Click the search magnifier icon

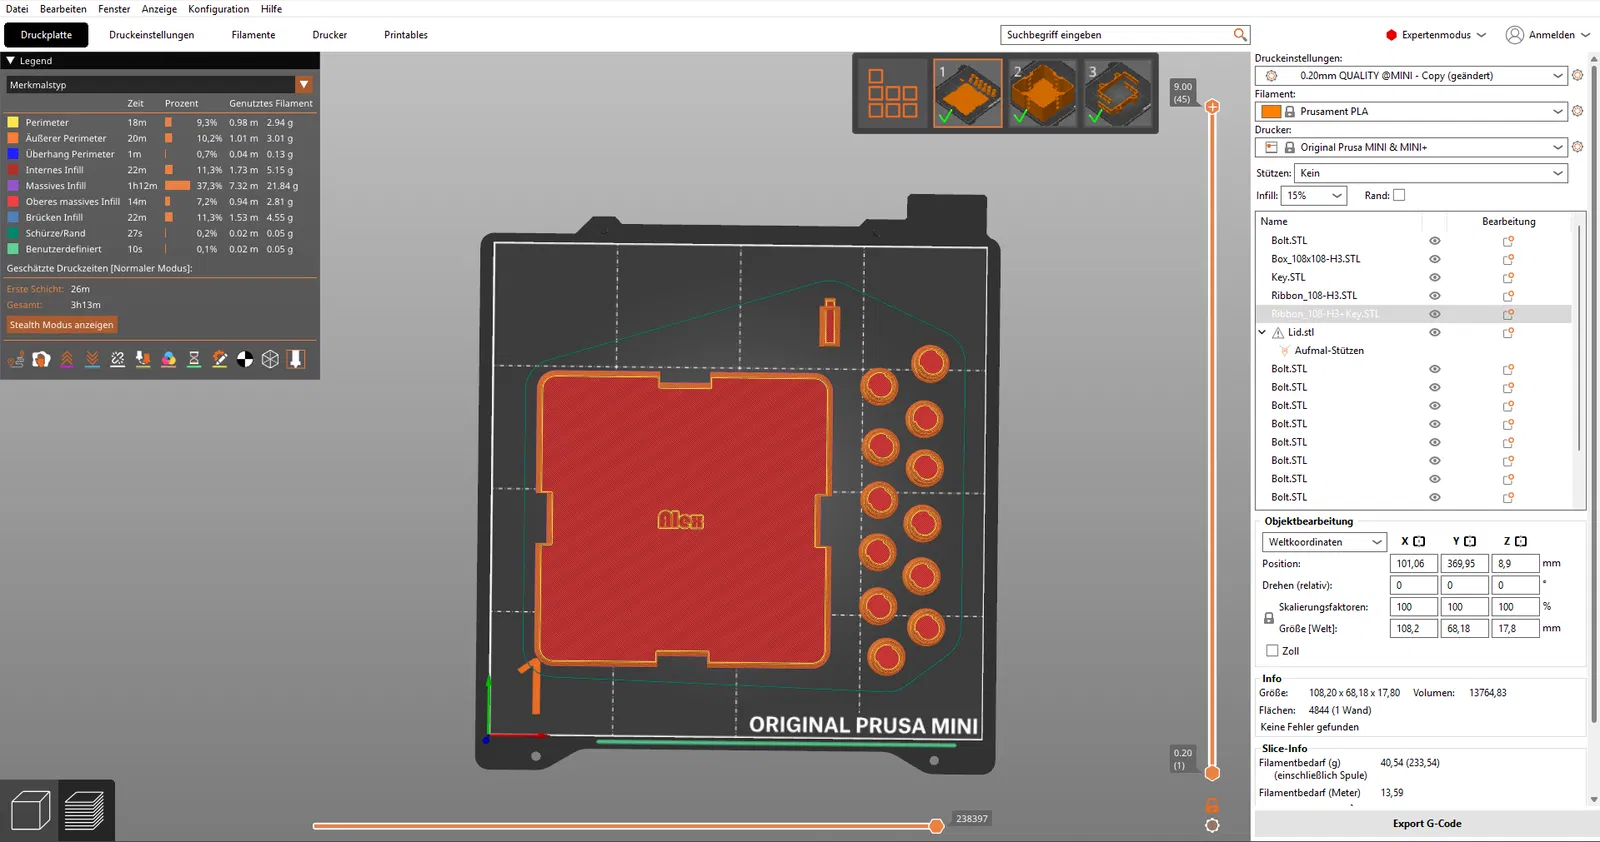(1240, 35)
